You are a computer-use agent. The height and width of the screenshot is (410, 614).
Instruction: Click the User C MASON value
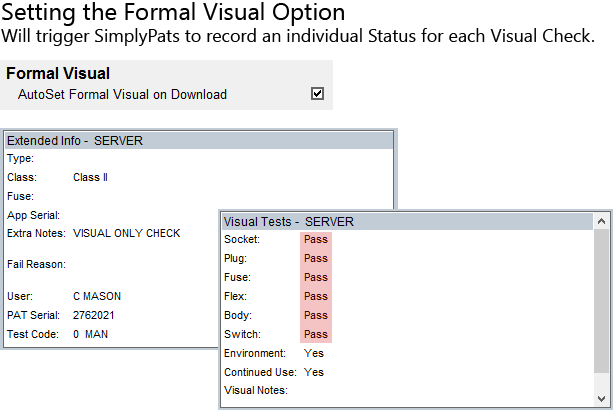(x=99, y=297)
